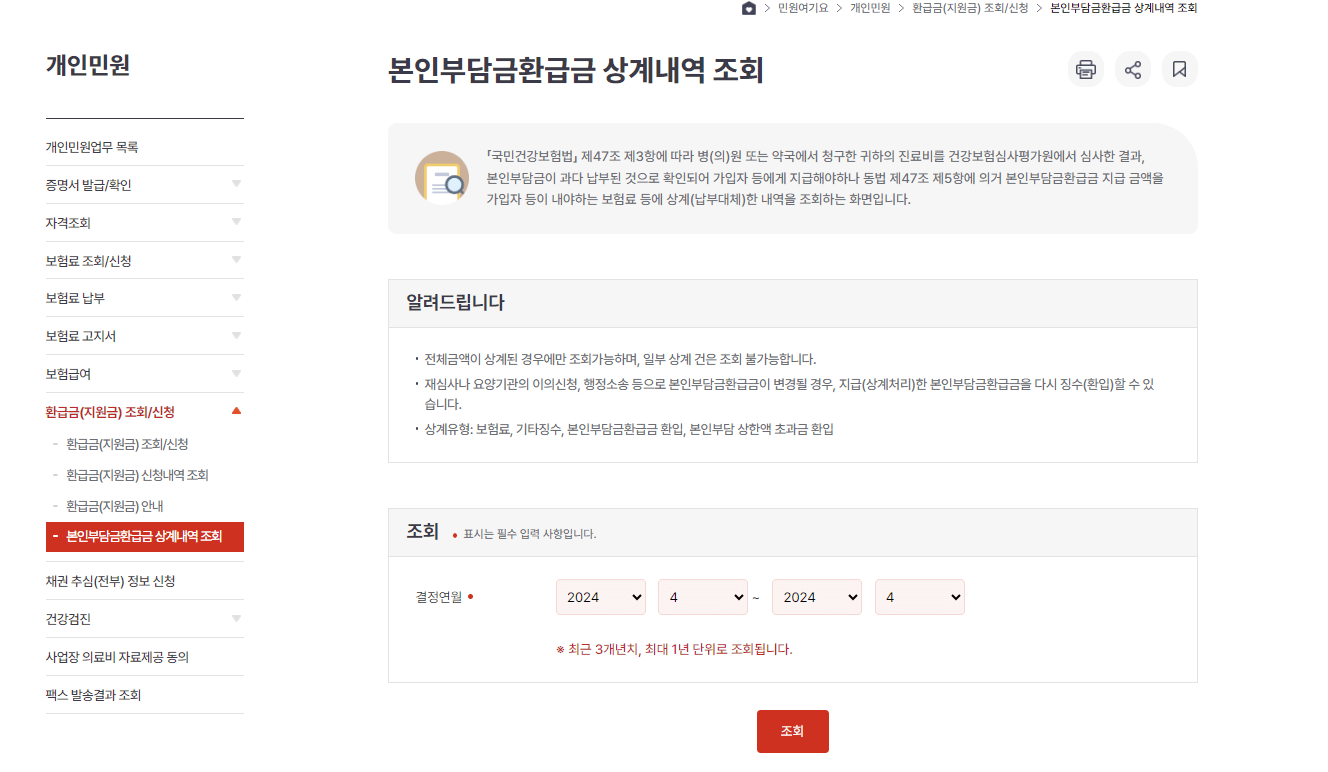Click the red 조회 button

[x=792, y=731]
